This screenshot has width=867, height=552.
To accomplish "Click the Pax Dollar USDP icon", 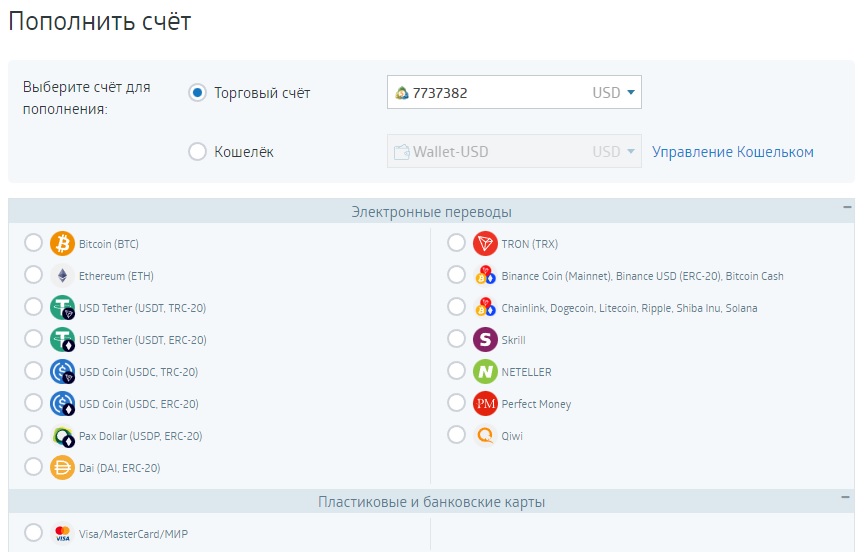I will (62, 436).
